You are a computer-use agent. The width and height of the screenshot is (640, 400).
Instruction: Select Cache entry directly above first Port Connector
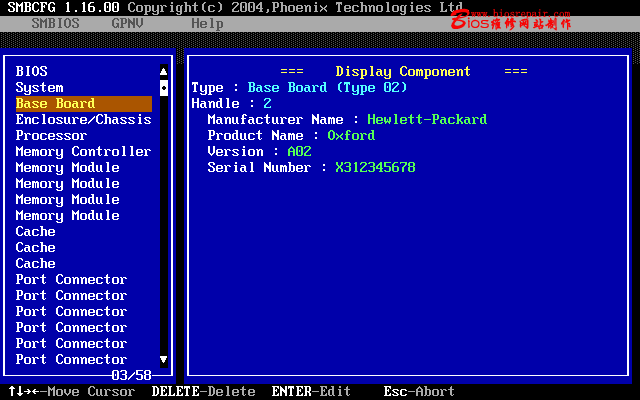pyautogui.click(x=36, y=264)
